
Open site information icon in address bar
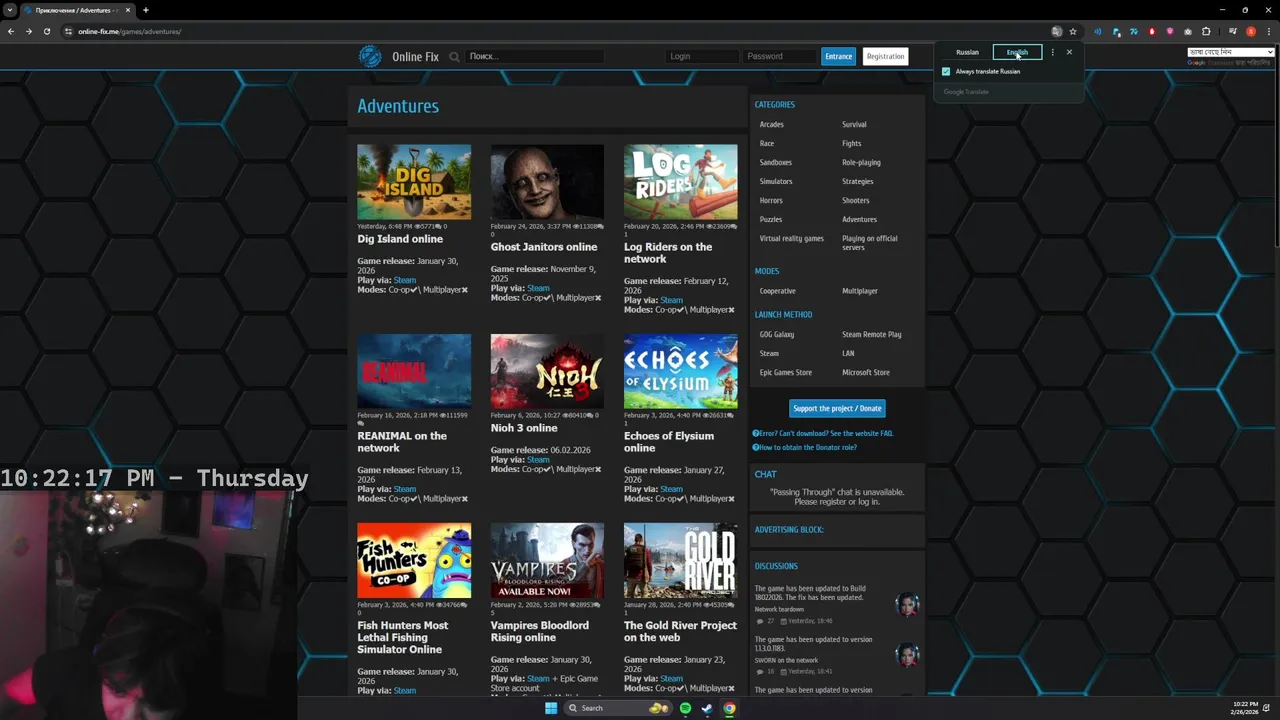(x=68, y=31)
